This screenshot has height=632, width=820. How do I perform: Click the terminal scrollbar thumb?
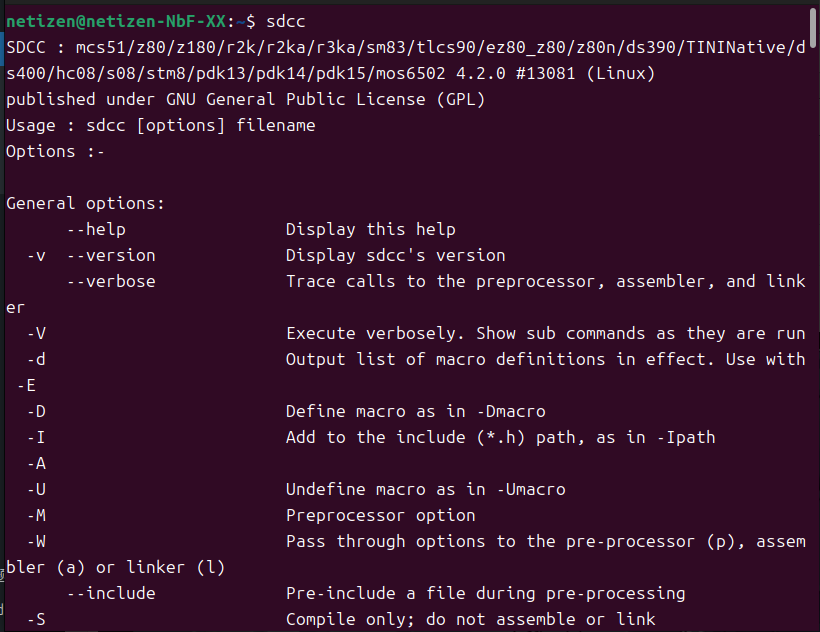coord(813,29)
